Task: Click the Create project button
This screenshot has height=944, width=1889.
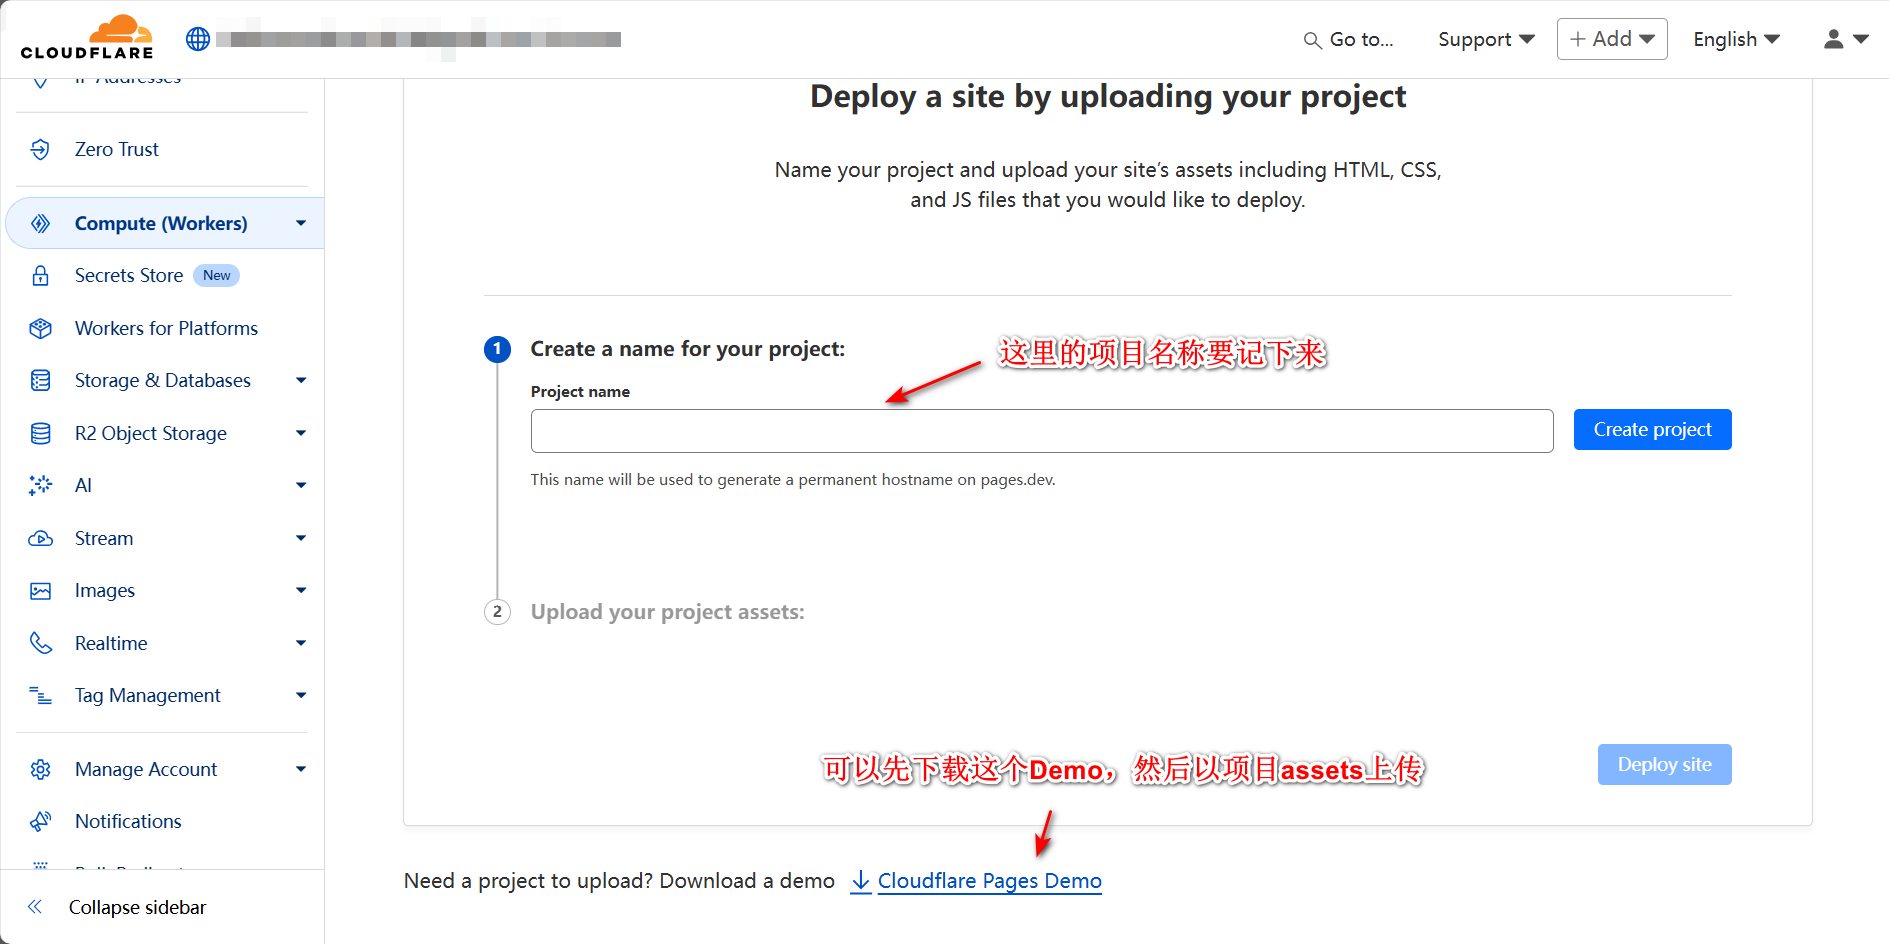Action: point(1652,430)
